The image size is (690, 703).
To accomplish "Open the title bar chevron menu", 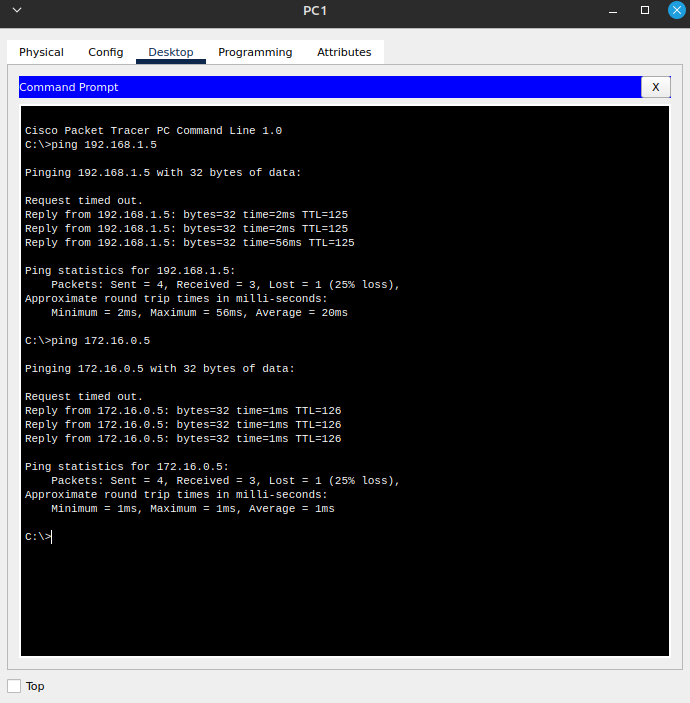I will (x=16, y=10).
